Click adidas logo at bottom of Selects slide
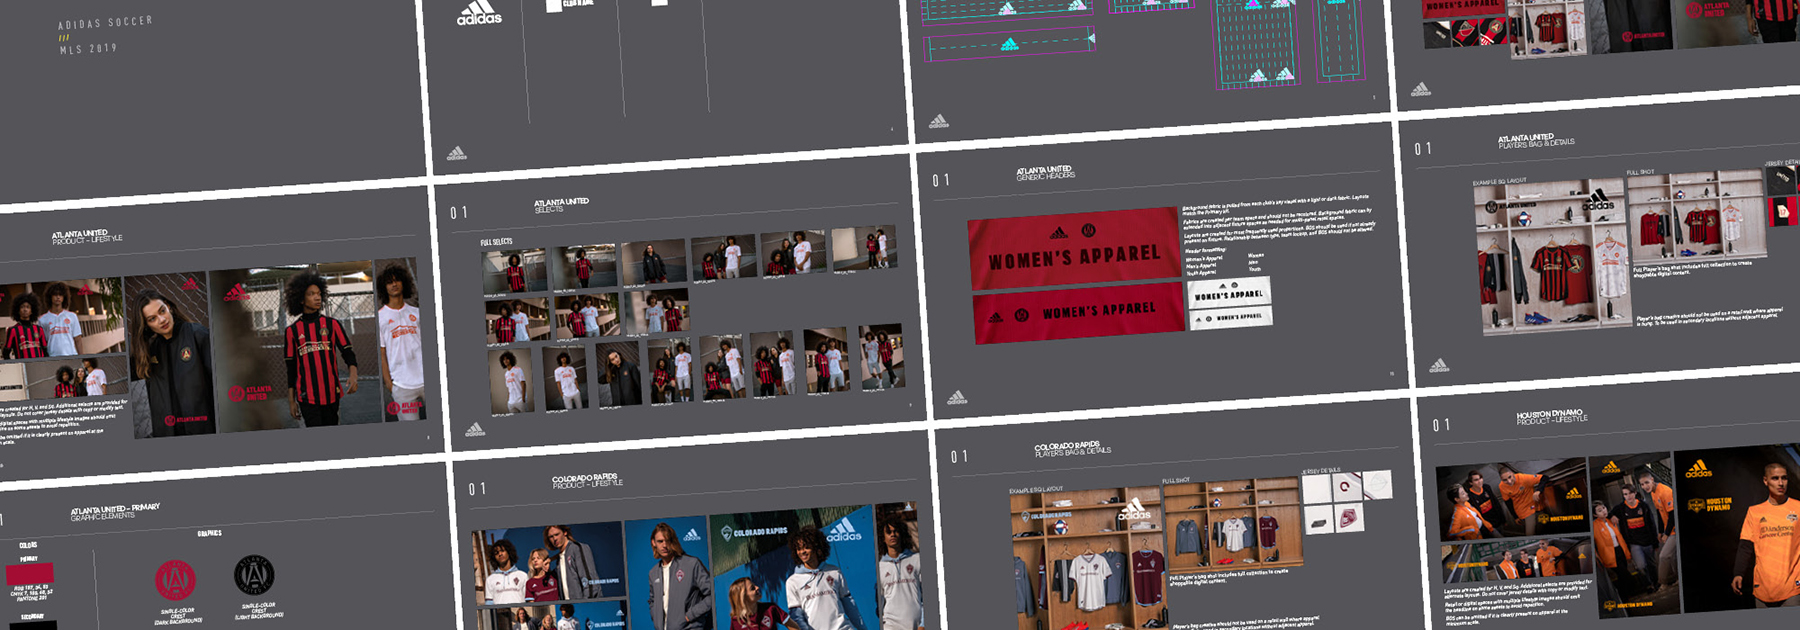Viewport: 1800px width, 630px height. [475, 429]
